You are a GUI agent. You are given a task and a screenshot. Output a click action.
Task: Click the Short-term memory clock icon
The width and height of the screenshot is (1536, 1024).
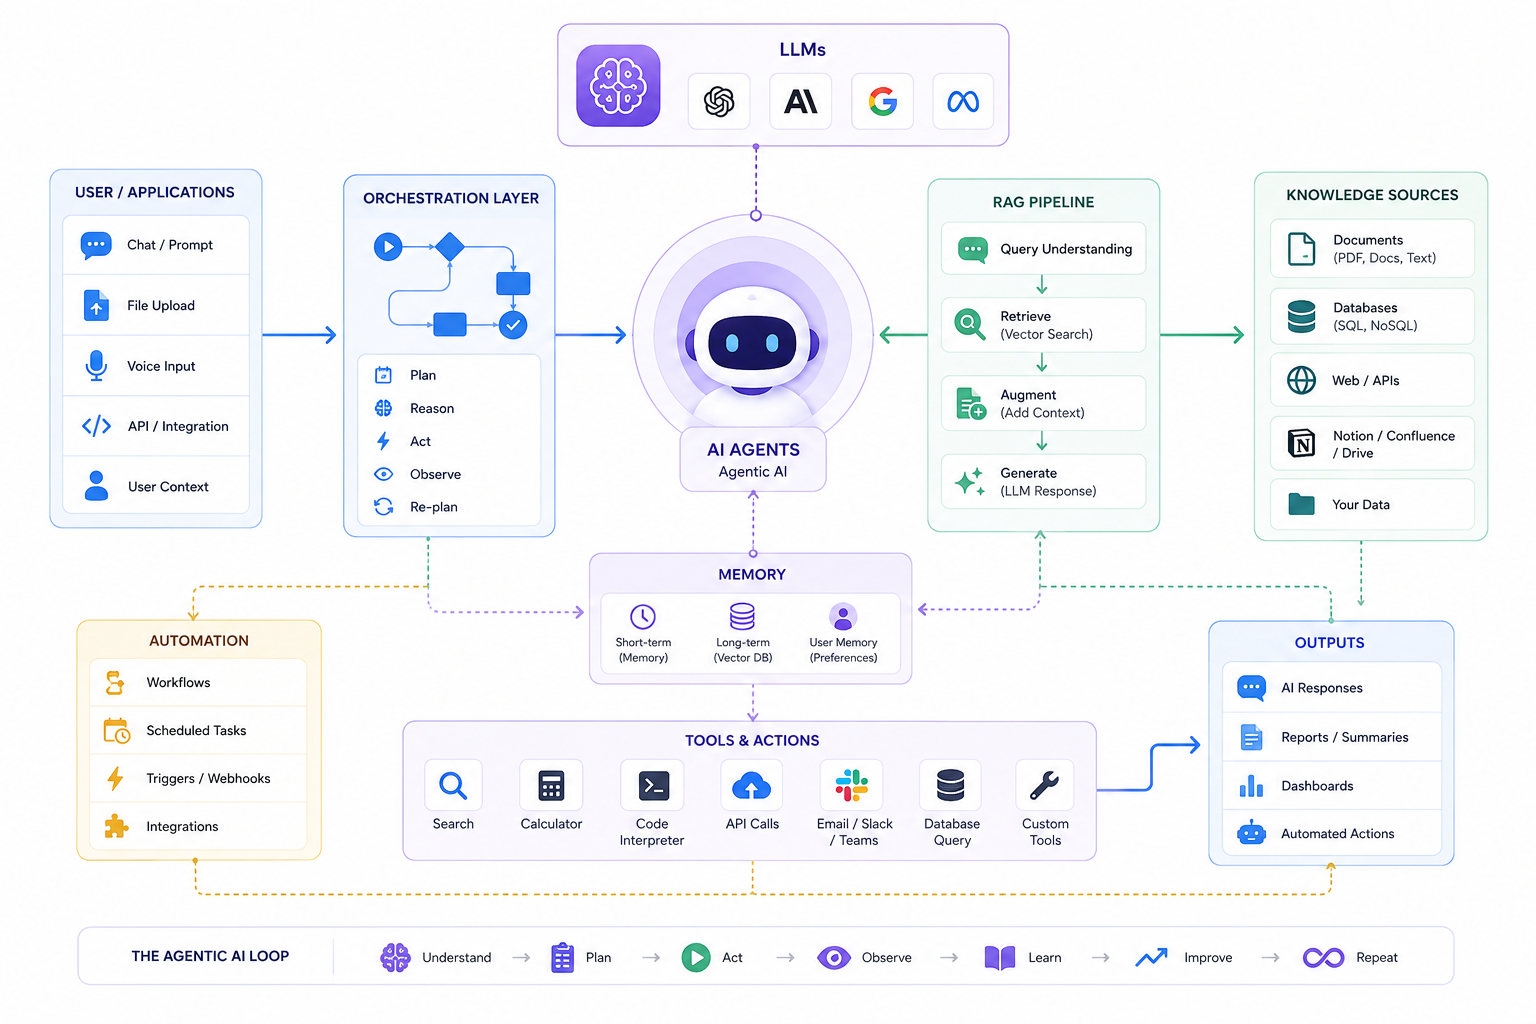click(x=643, y=617)
